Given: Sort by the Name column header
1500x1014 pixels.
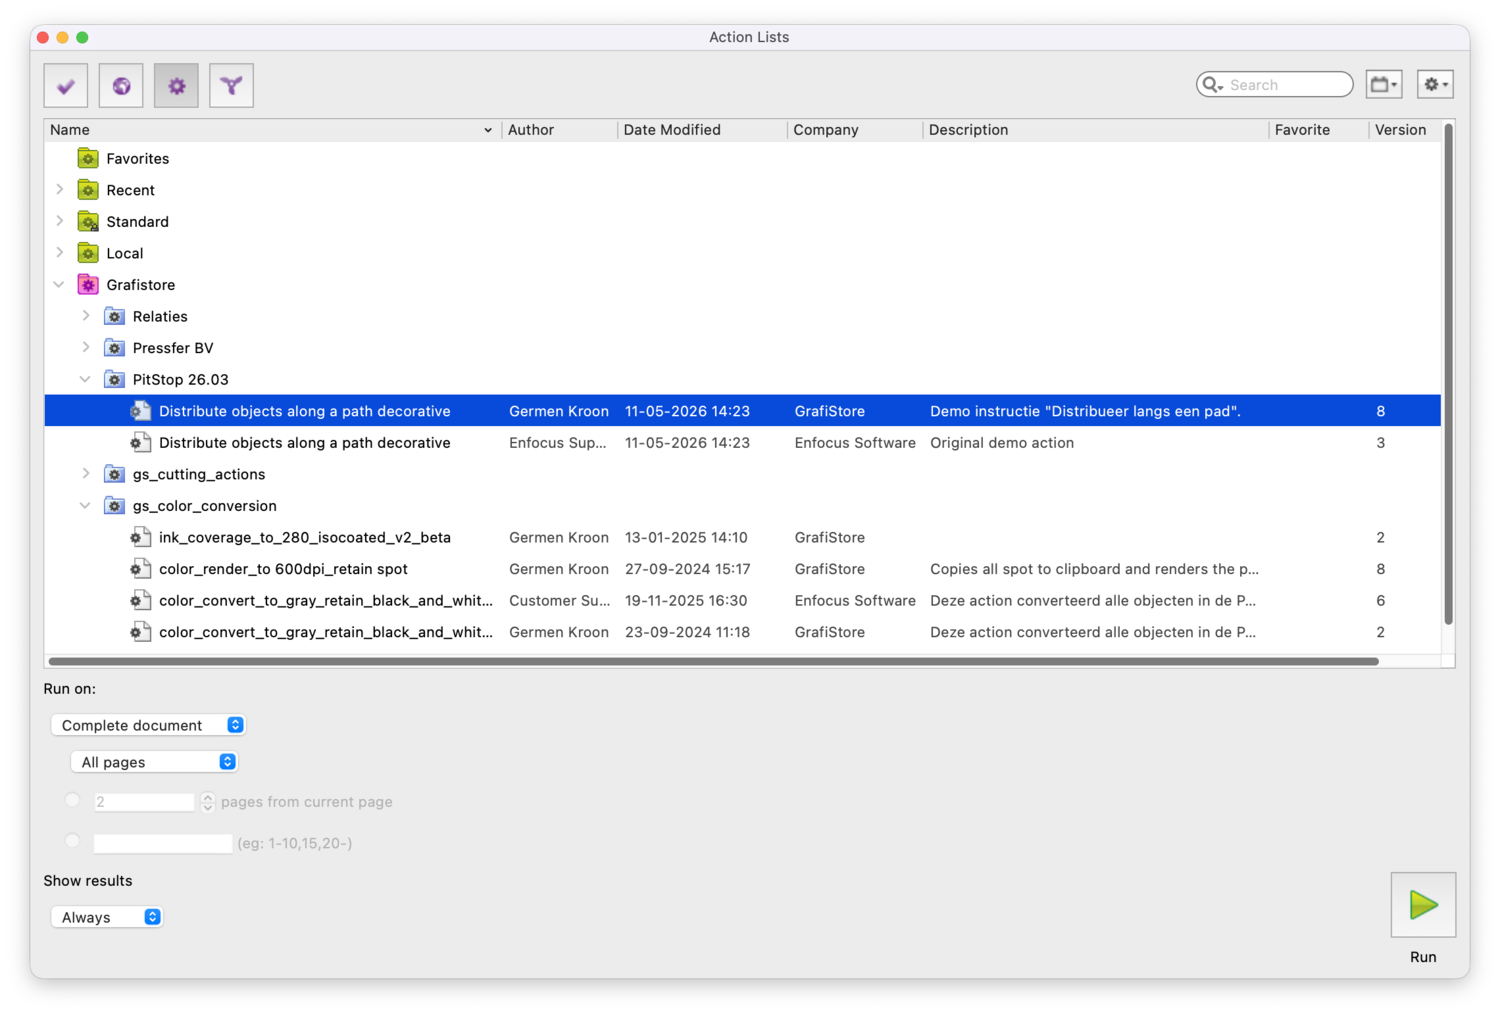Looking at the screenshot, I should (x=272, y=130).
